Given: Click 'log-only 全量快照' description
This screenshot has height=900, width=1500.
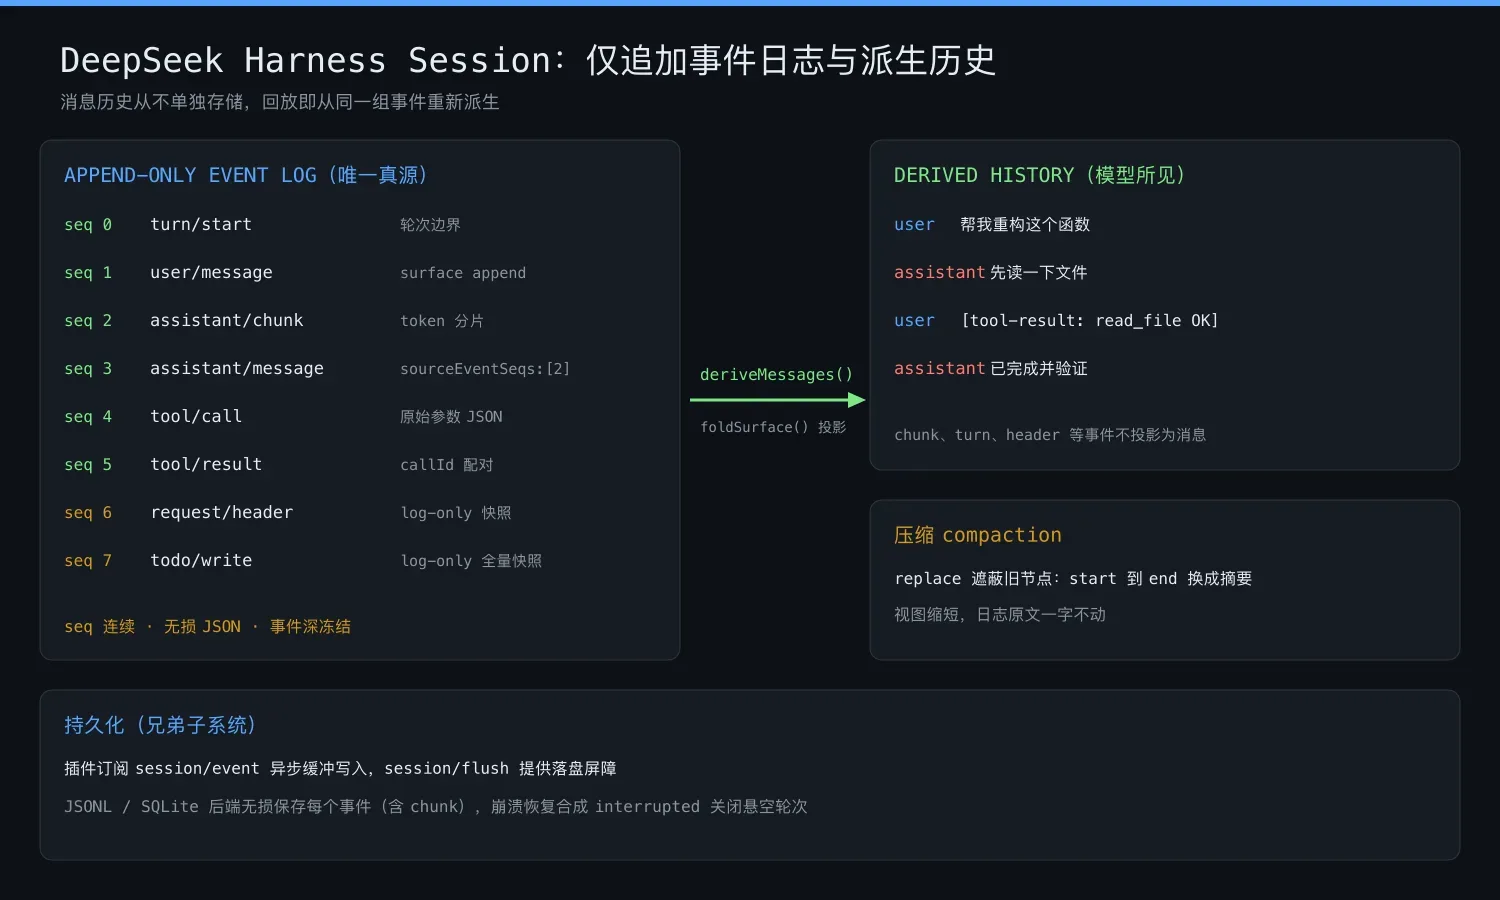Looking at the screenshot, I should [471, 561].
